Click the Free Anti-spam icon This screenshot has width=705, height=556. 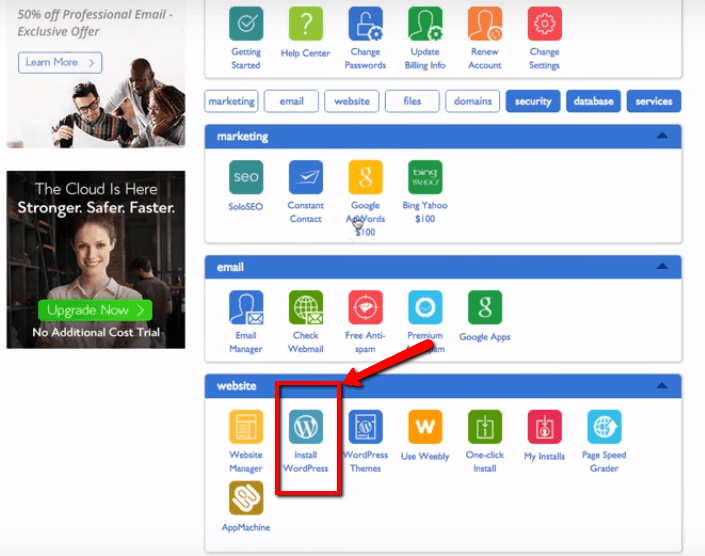[x=366, y=307]
